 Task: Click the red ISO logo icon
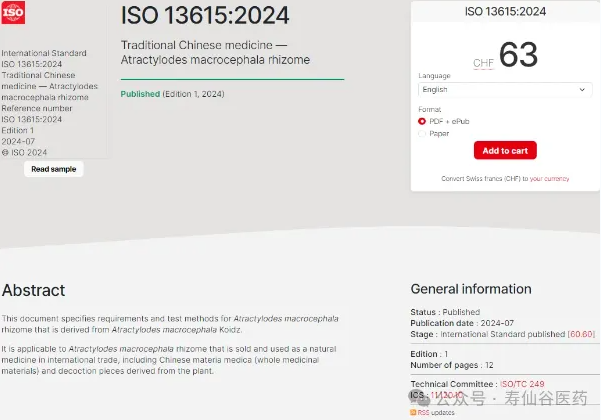(13, 12)
